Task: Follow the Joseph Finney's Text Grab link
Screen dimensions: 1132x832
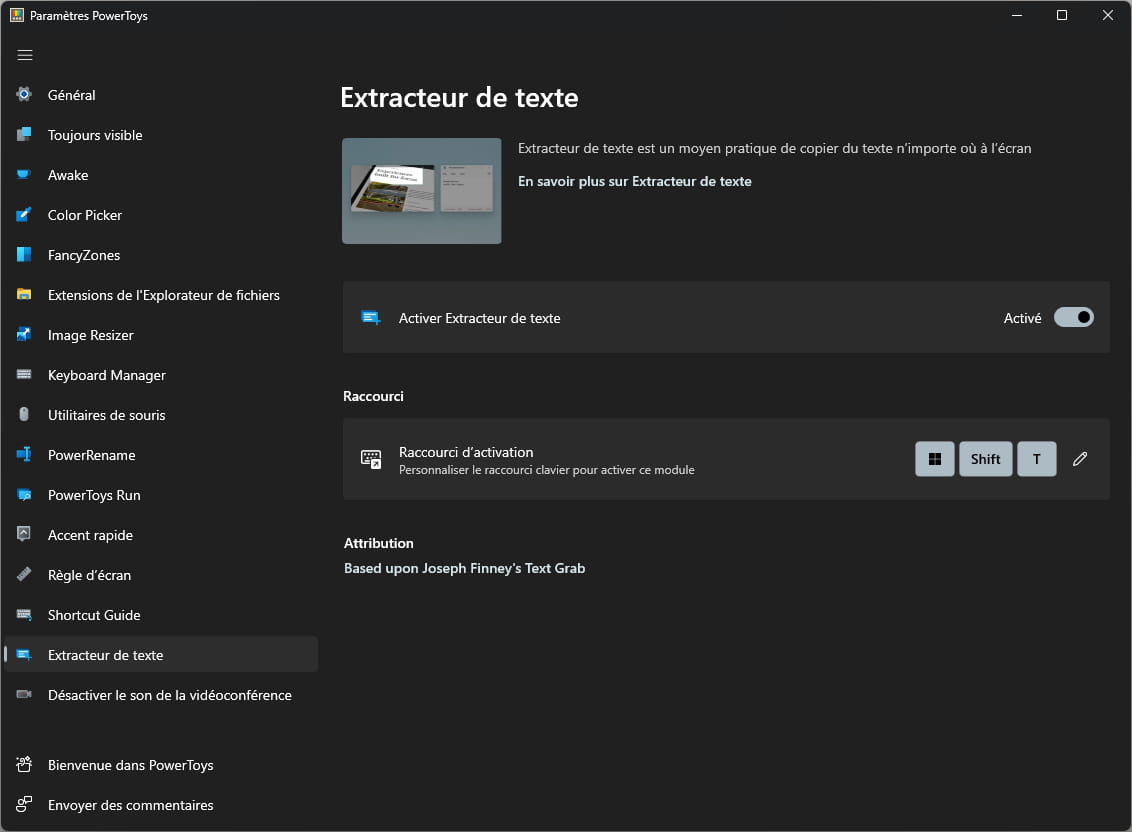Action: tap(464, 568)
